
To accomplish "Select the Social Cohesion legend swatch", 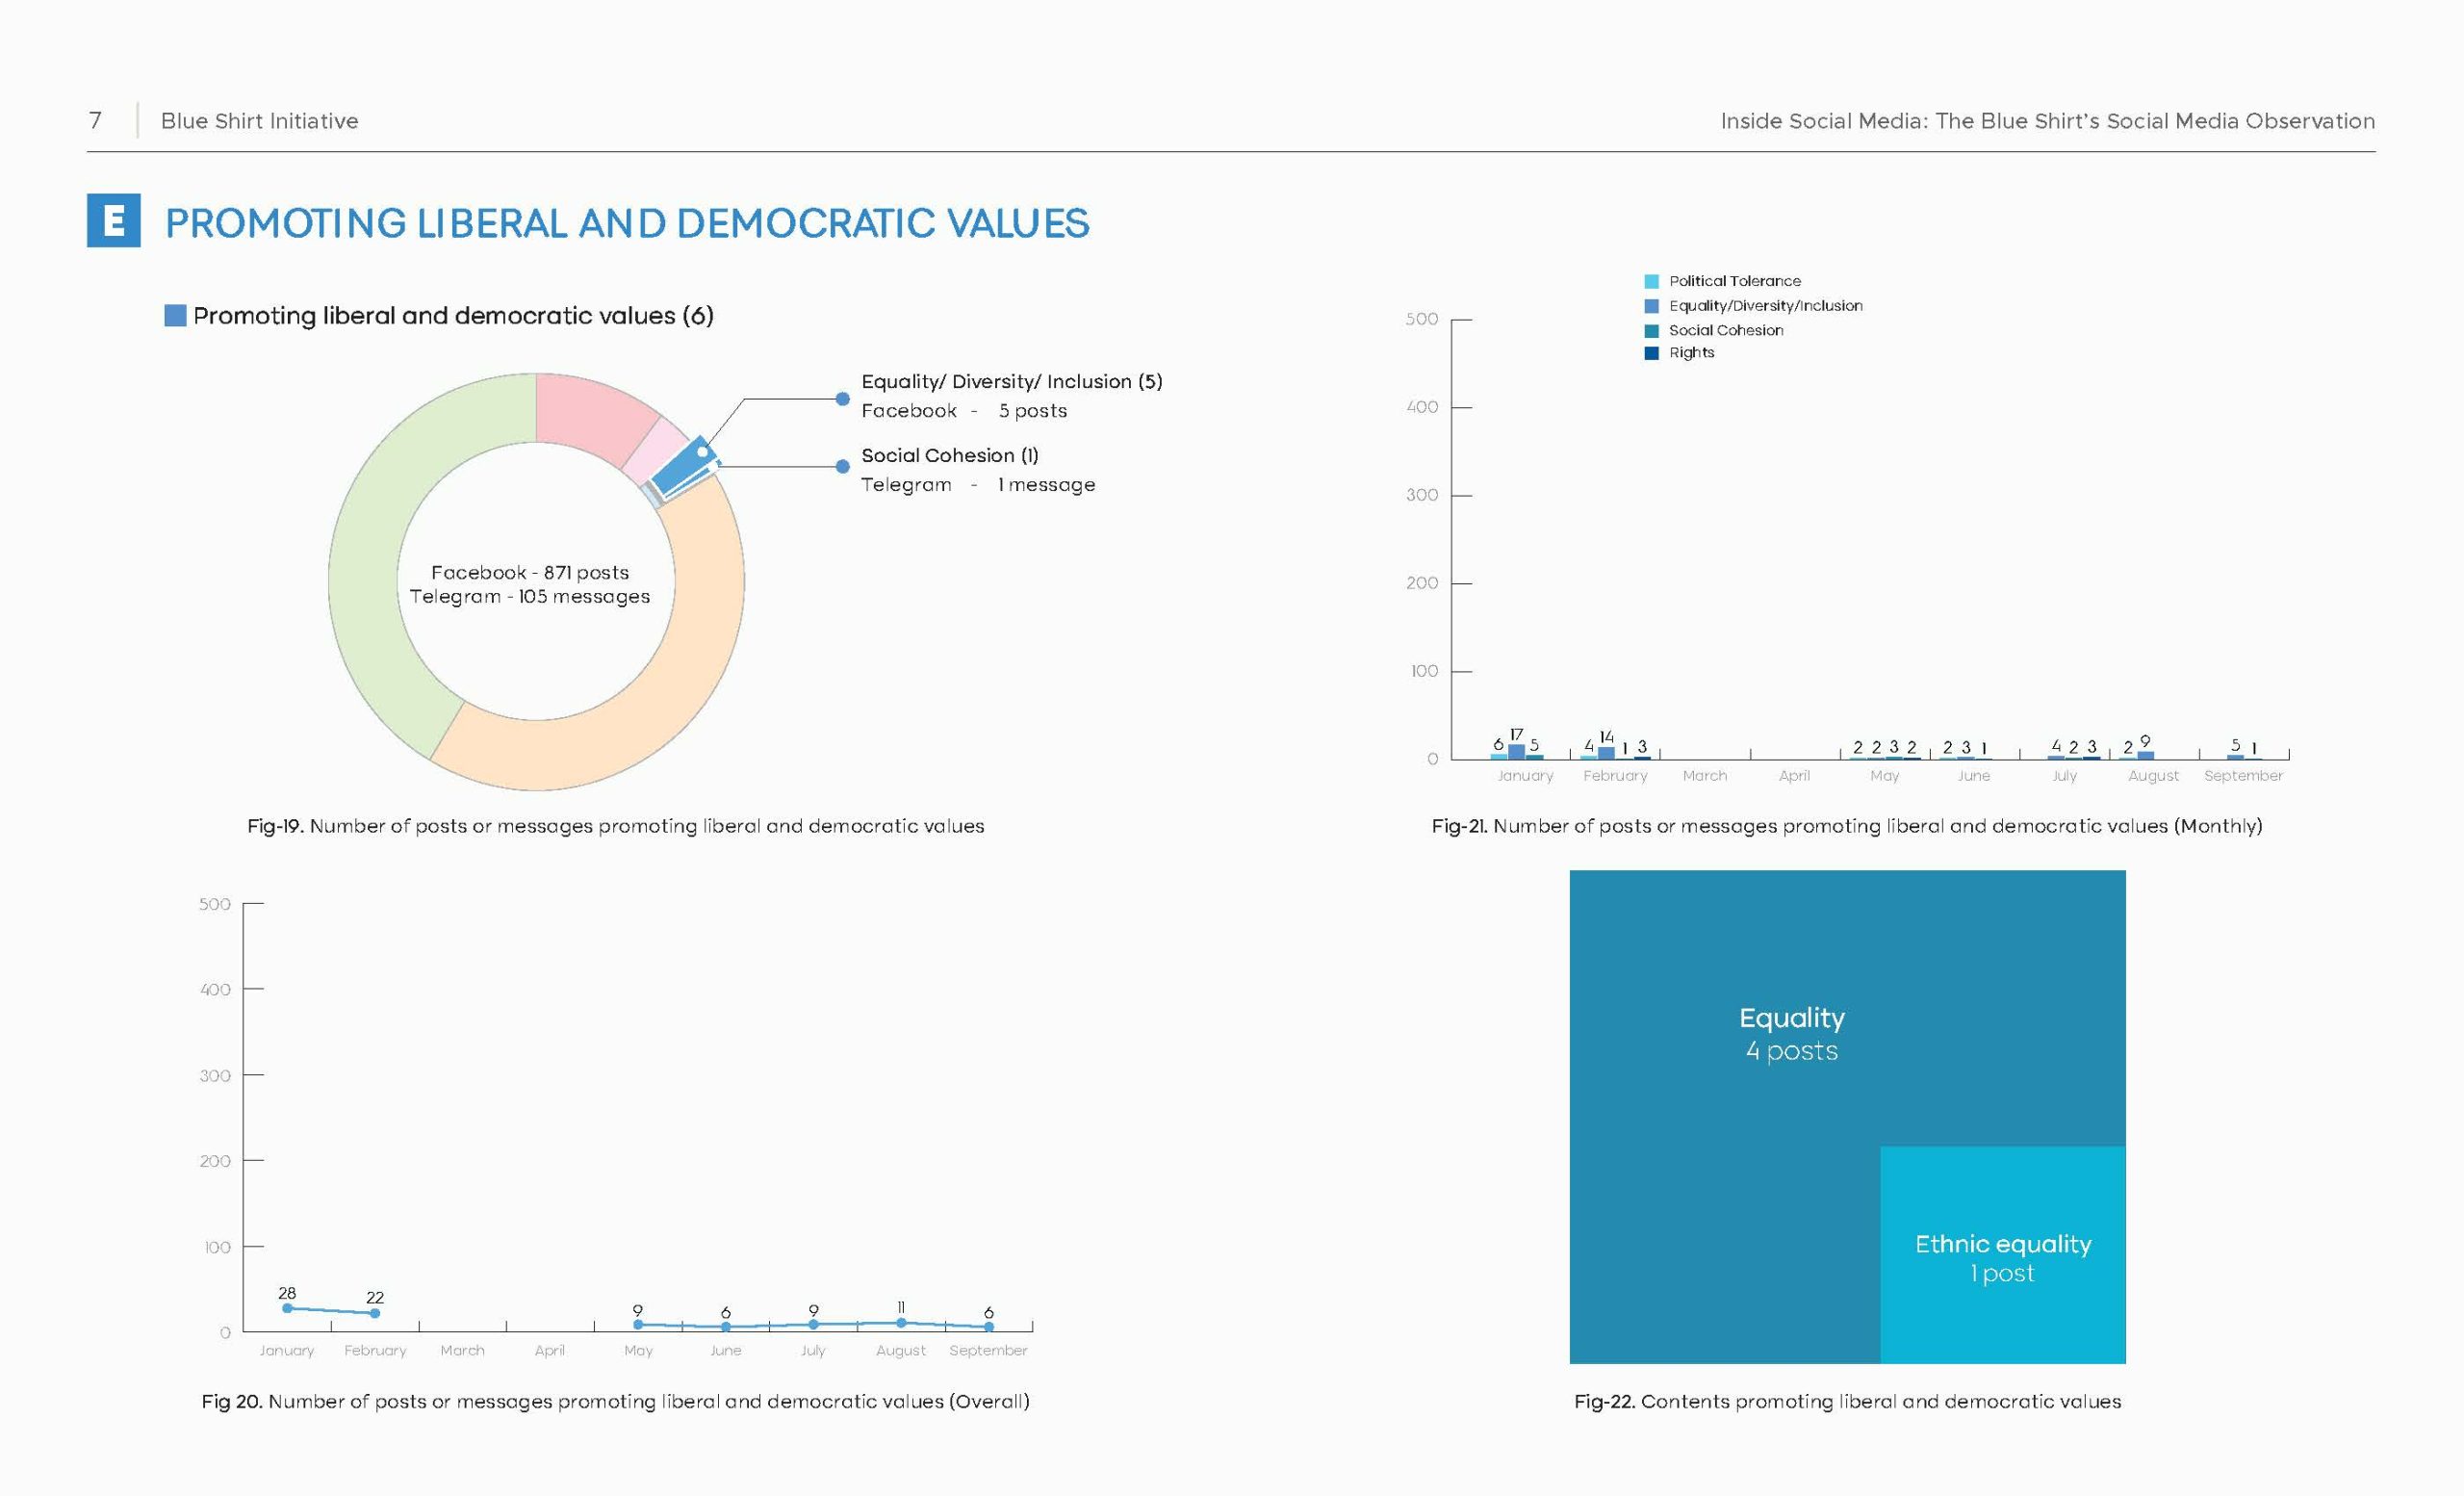I will pos(1651,330).
